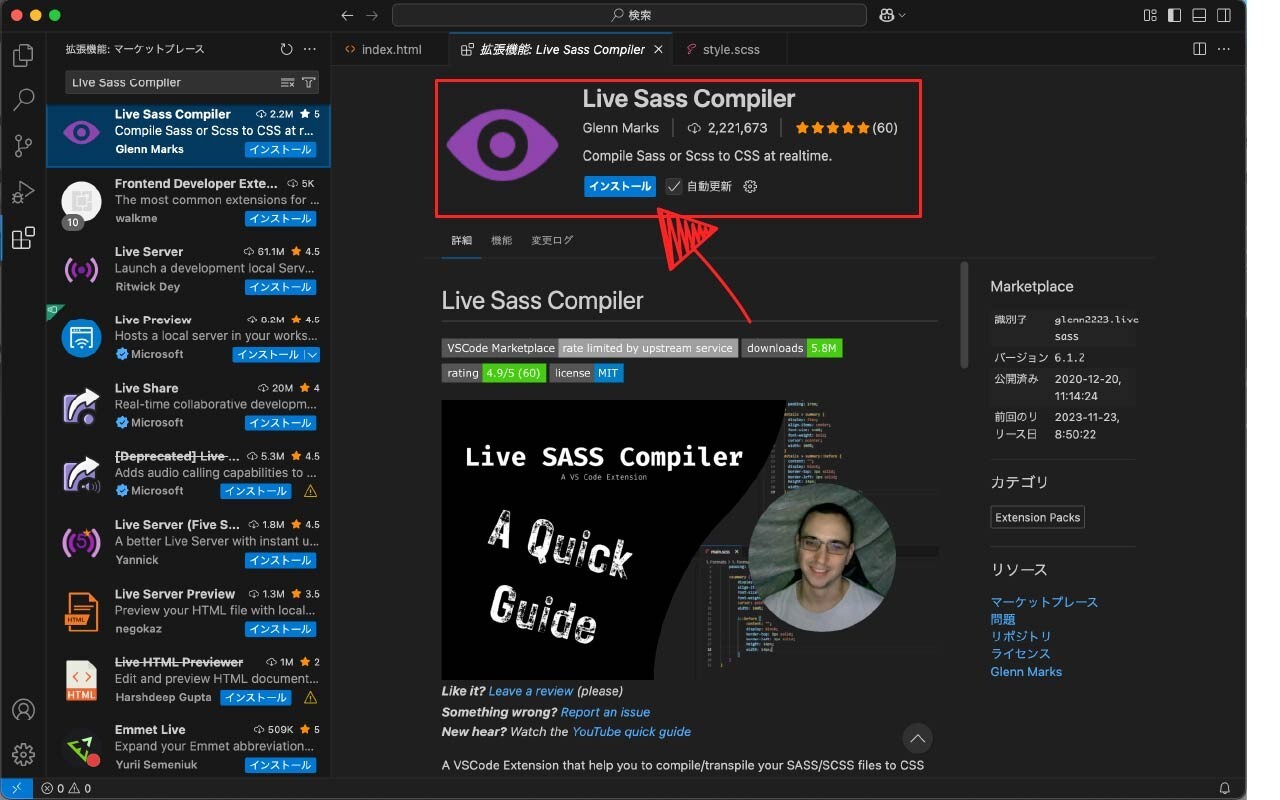Go back with the navigation arrow

347,15
